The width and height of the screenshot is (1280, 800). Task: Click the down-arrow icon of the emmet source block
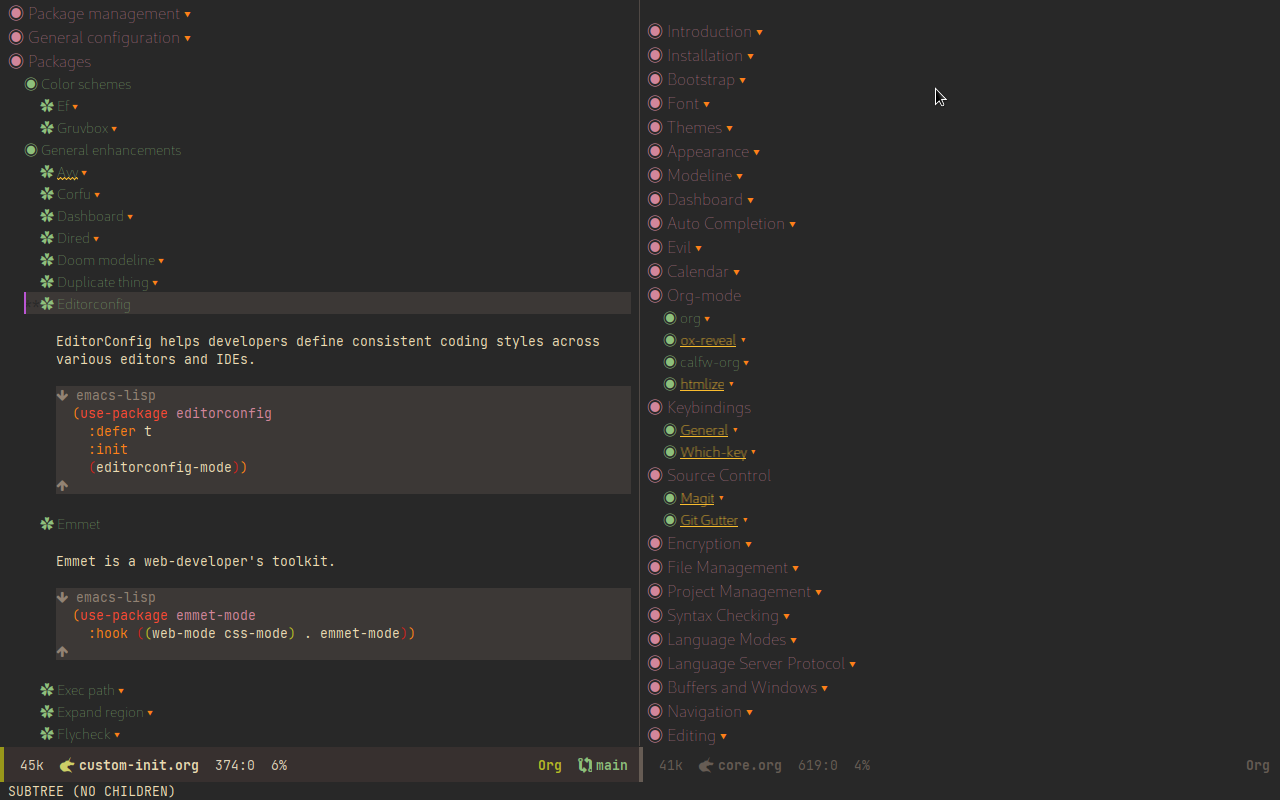62,597
